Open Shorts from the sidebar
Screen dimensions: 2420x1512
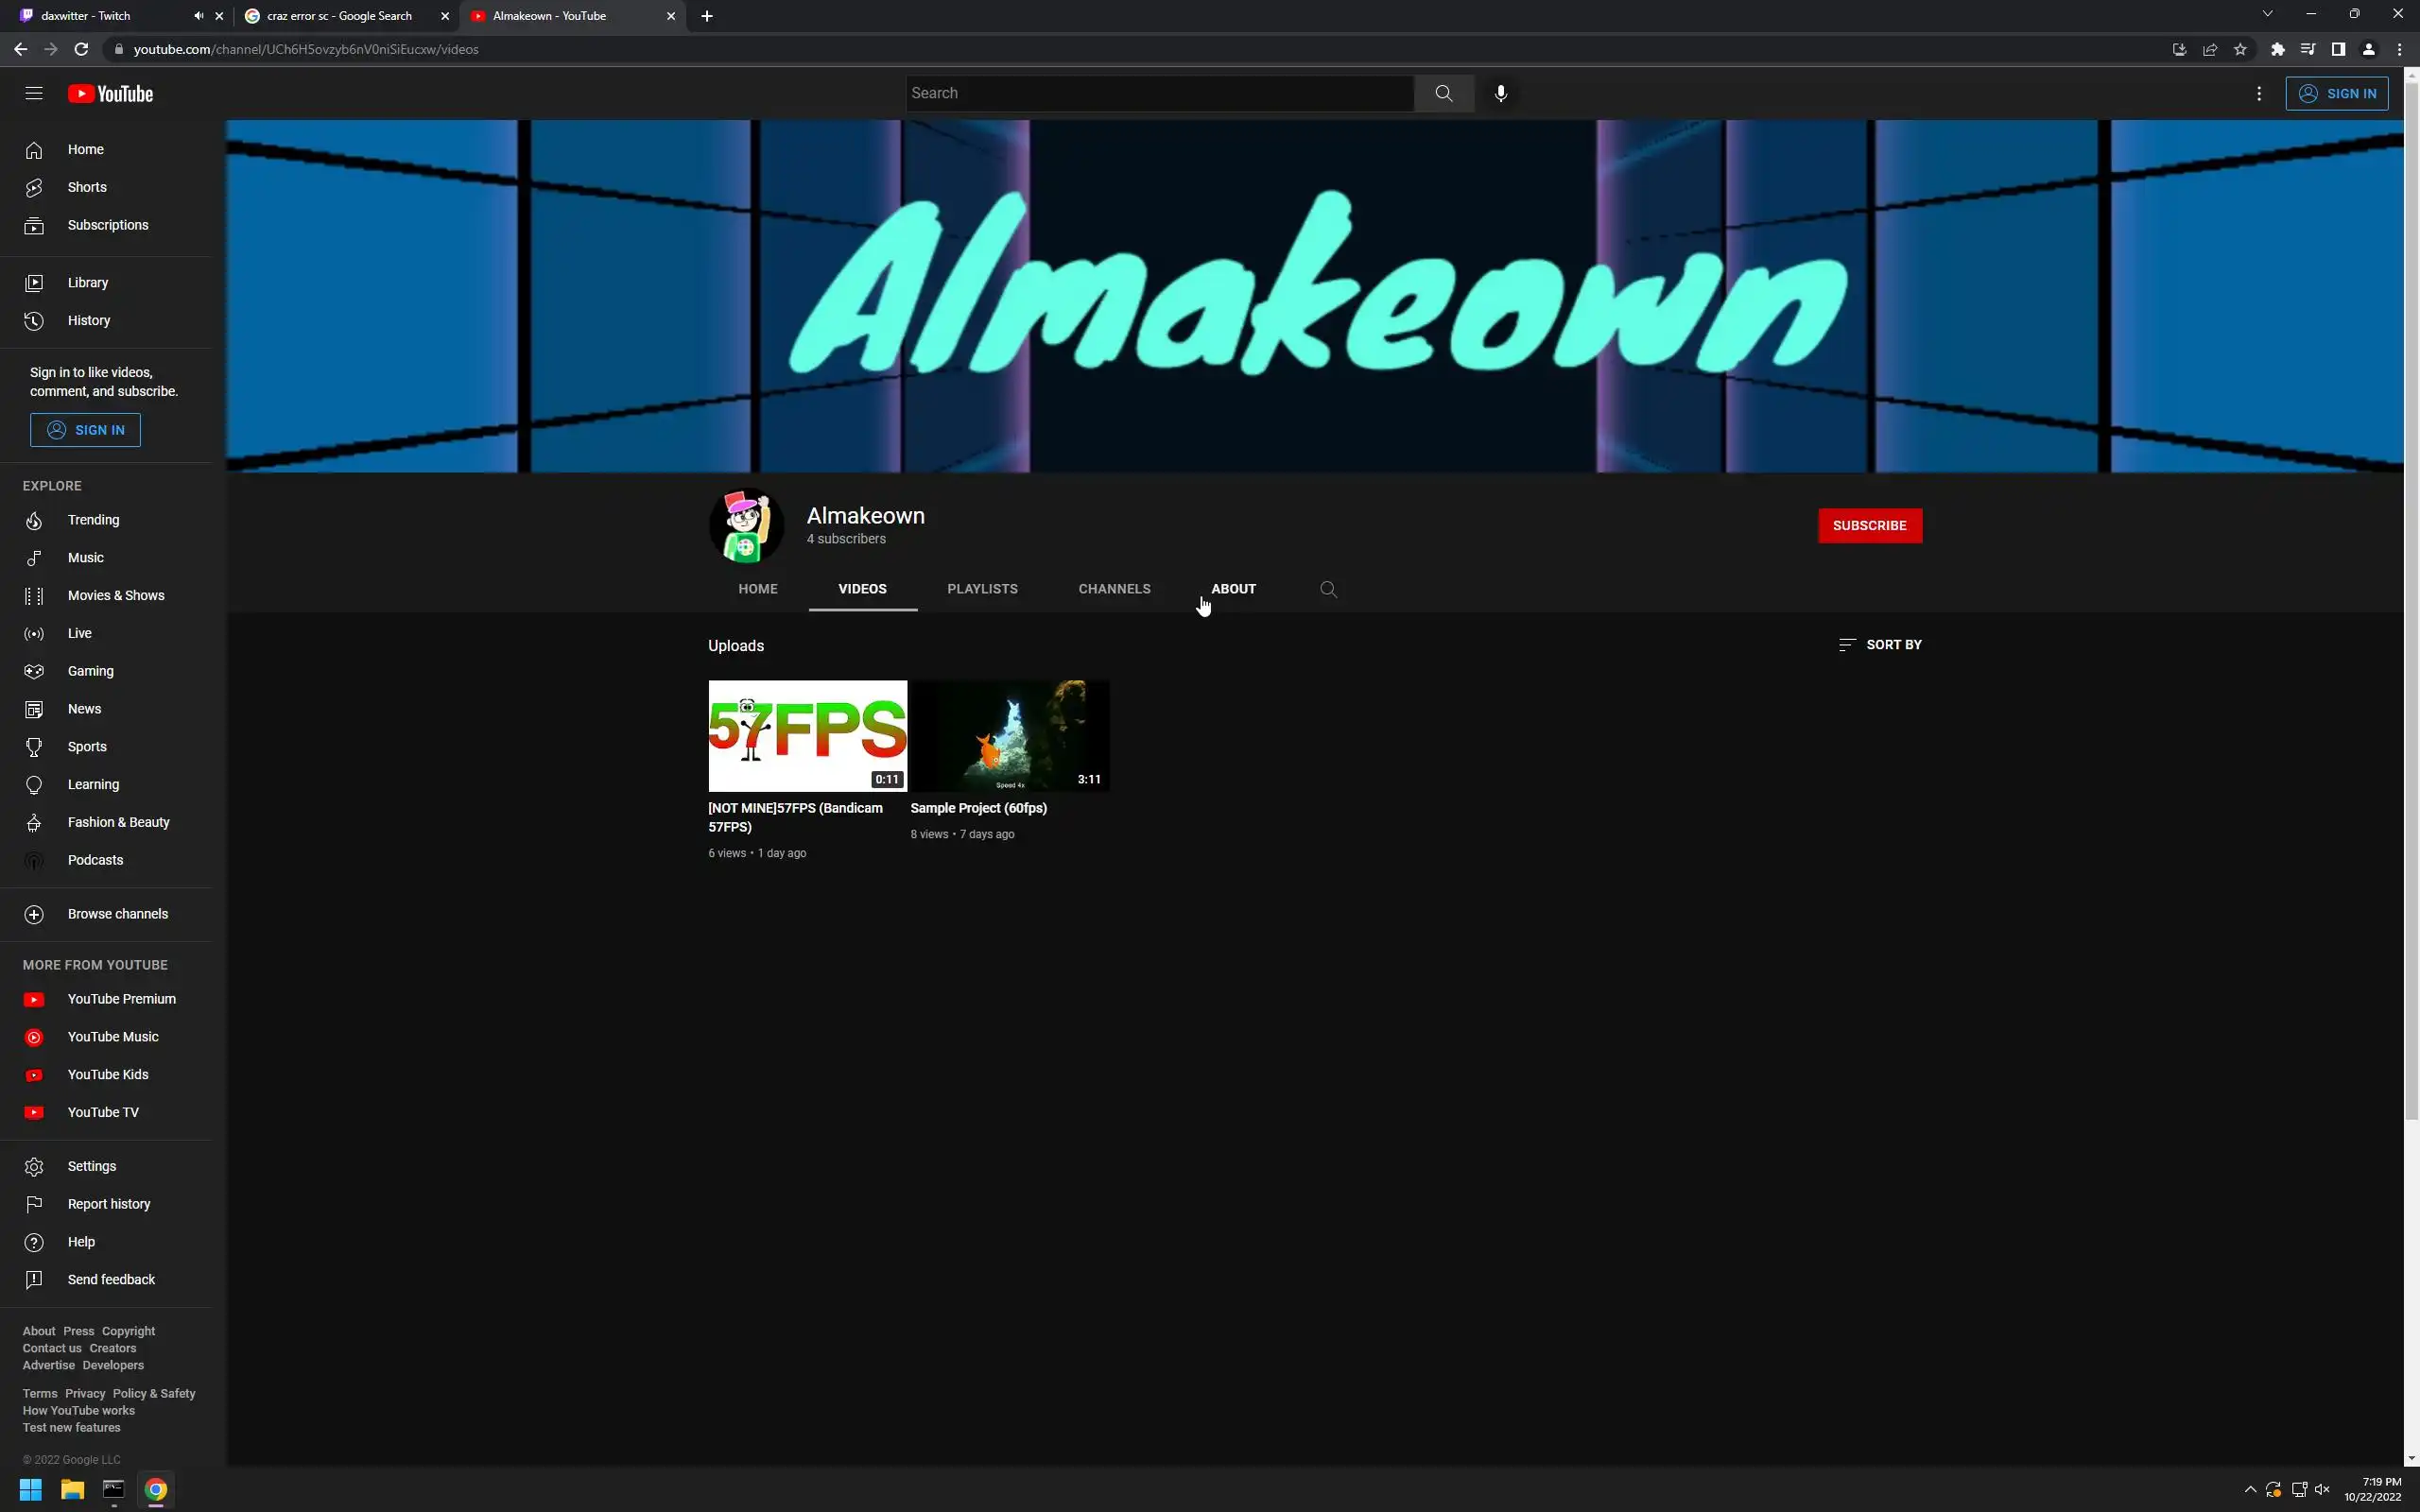click(87, 187)
